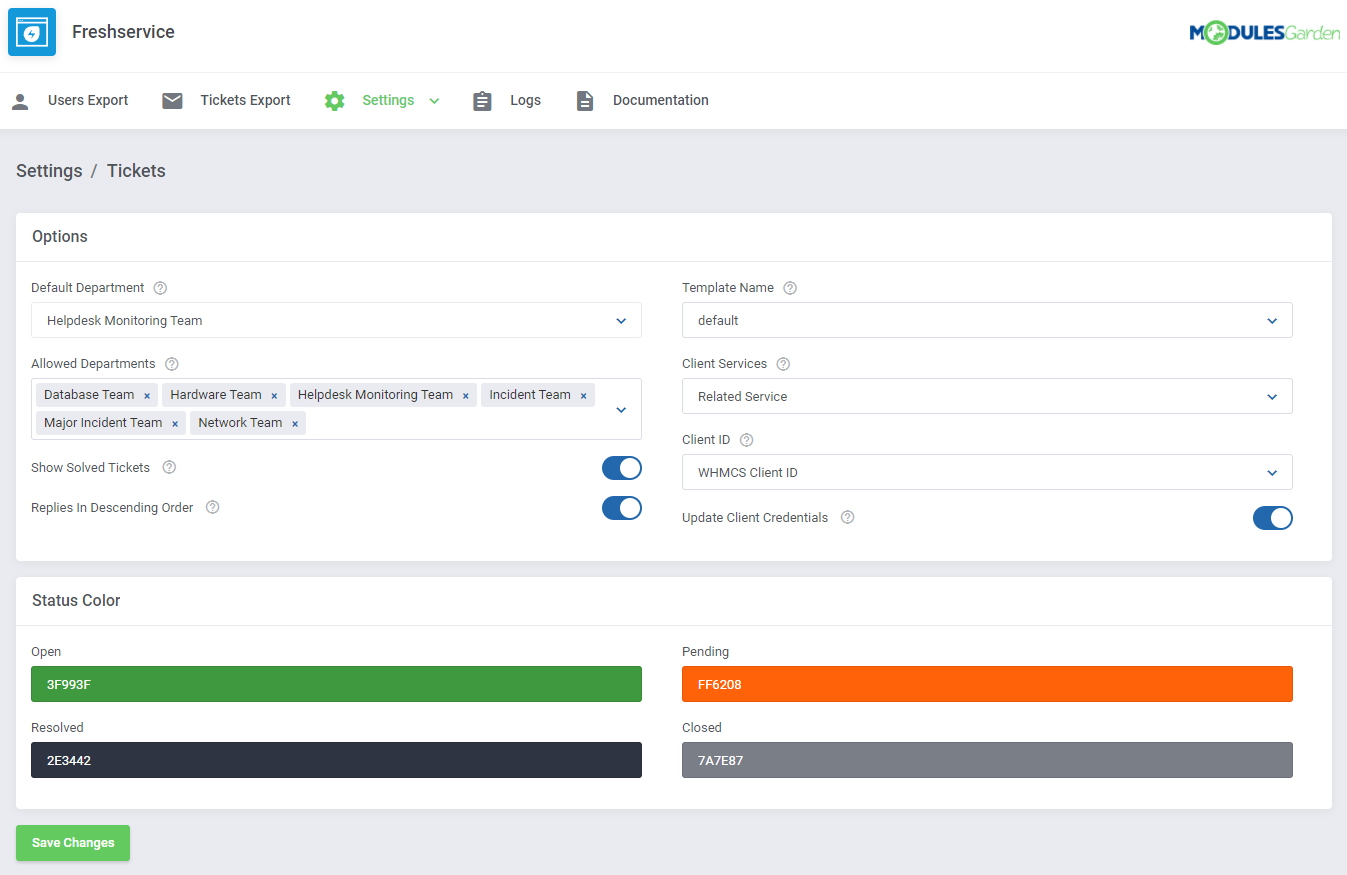Remove Helpdesk Monitoring Team from allowed departments
The image size is (1347, 875).
click(x=465, y=396)
